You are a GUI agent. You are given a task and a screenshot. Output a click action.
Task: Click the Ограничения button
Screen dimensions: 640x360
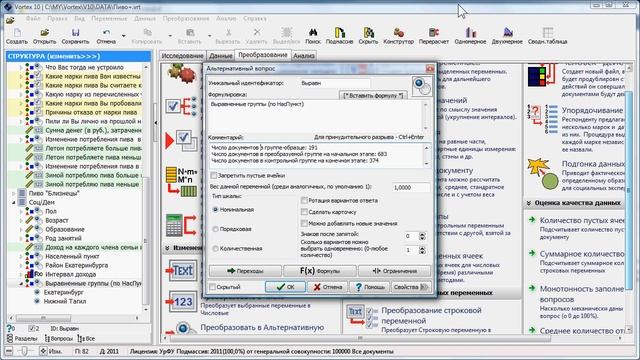(394, 271)
